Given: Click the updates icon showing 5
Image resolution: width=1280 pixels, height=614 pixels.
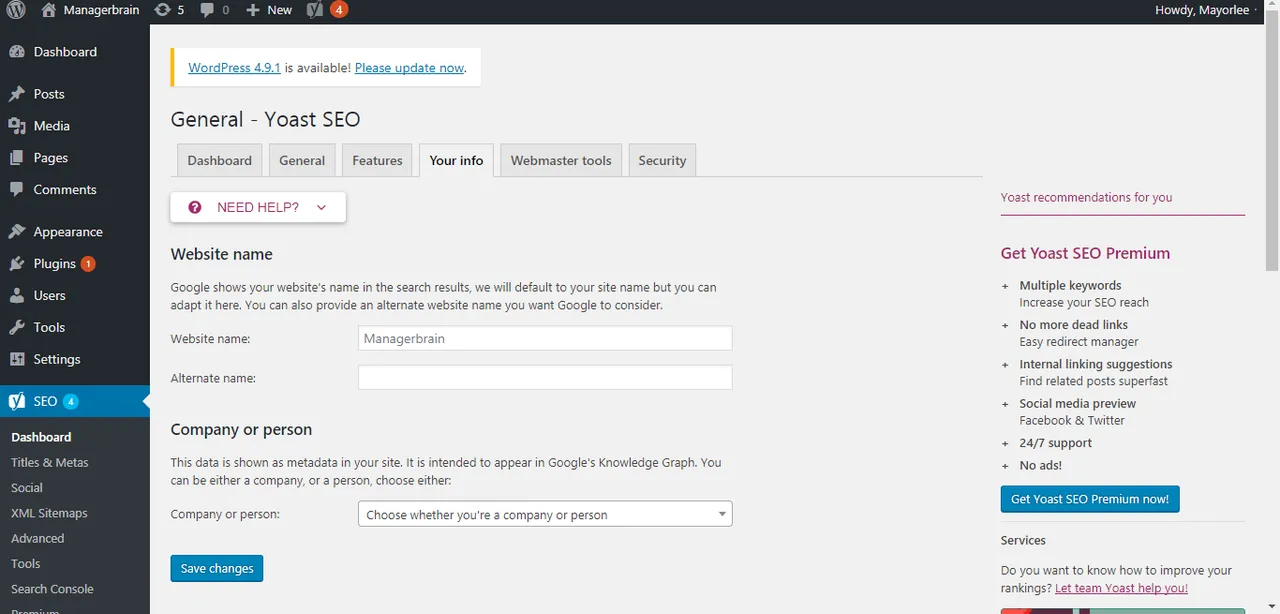Looking at the screenshot, I should [162, 10].
